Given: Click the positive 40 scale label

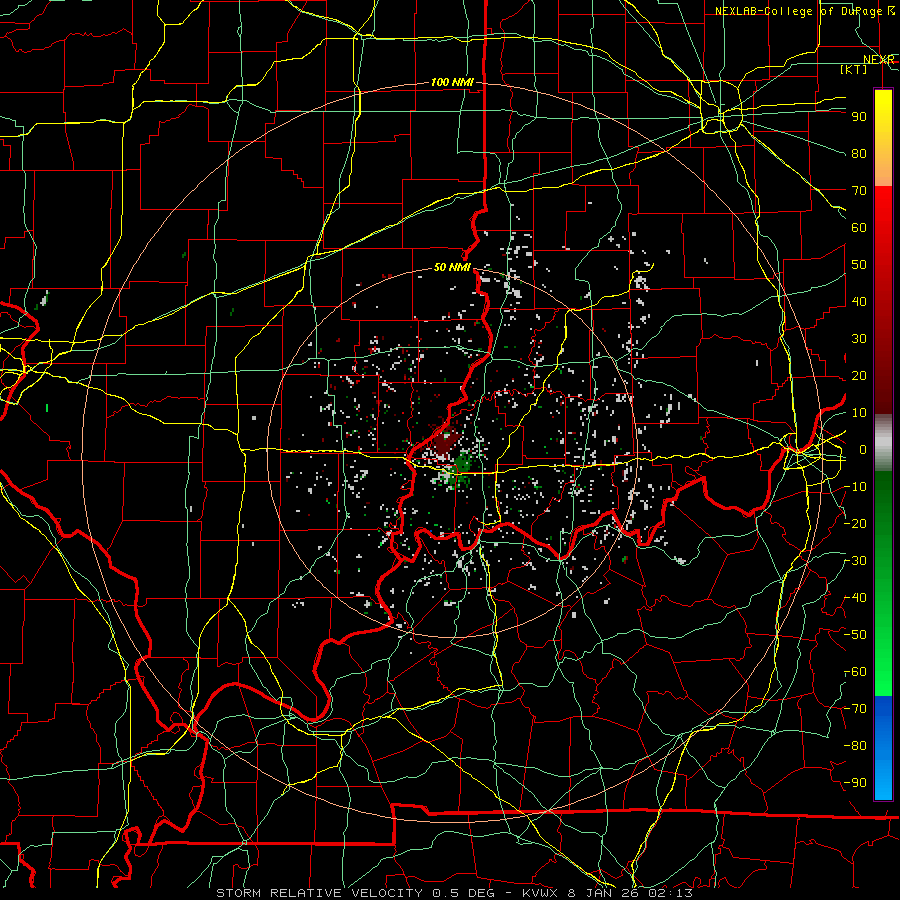Looking at the screenshot, I should (859, 301).
